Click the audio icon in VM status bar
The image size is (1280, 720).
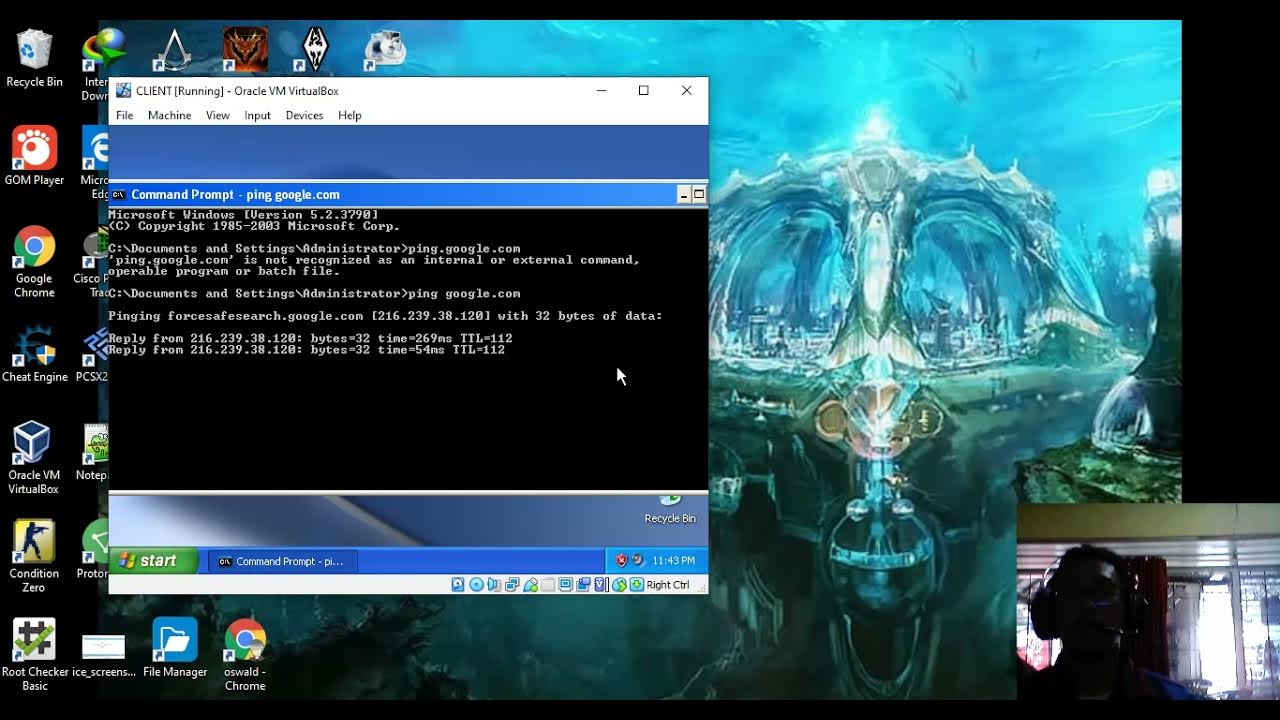494,585
